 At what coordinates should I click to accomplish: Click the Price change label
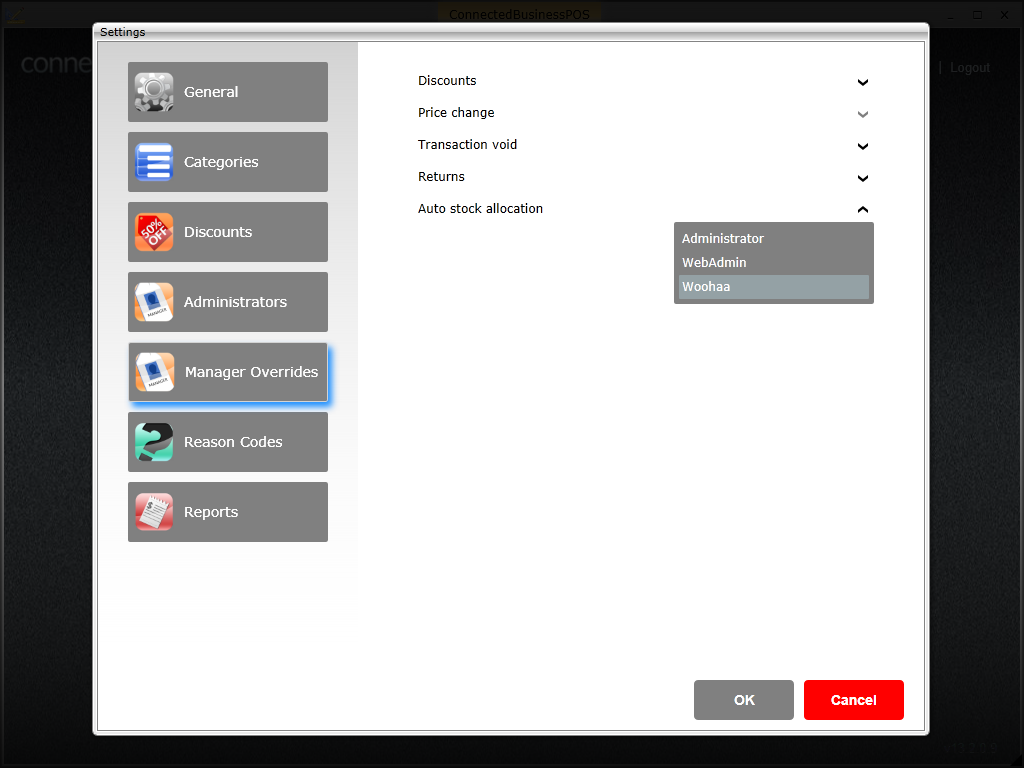(456, 113)
